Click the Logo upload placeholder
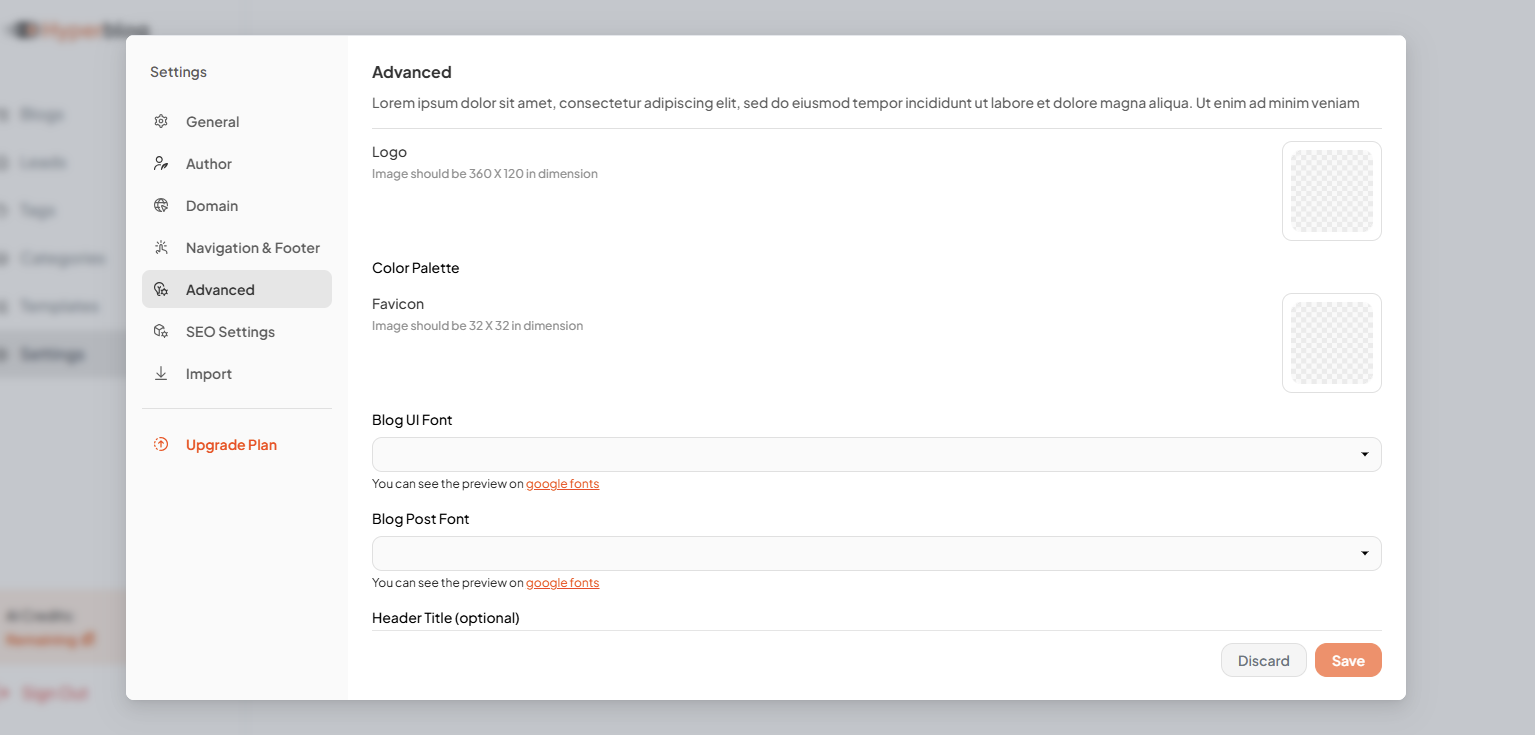This screenshot has height=735, width=1535. point(1331,190)
